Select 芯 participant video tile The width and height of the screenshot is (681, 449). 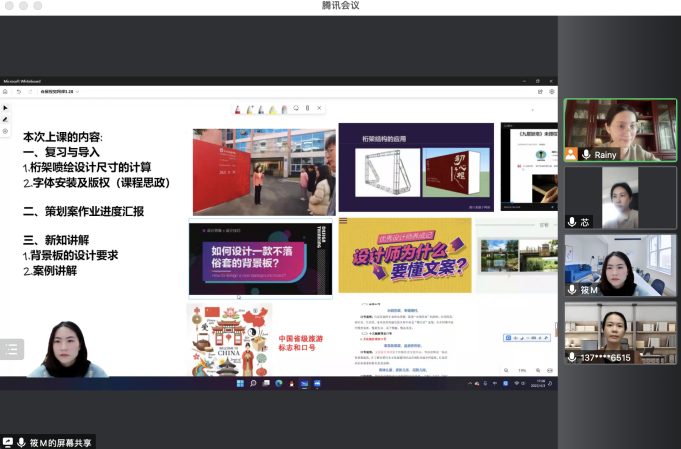[x=620, y=198]
